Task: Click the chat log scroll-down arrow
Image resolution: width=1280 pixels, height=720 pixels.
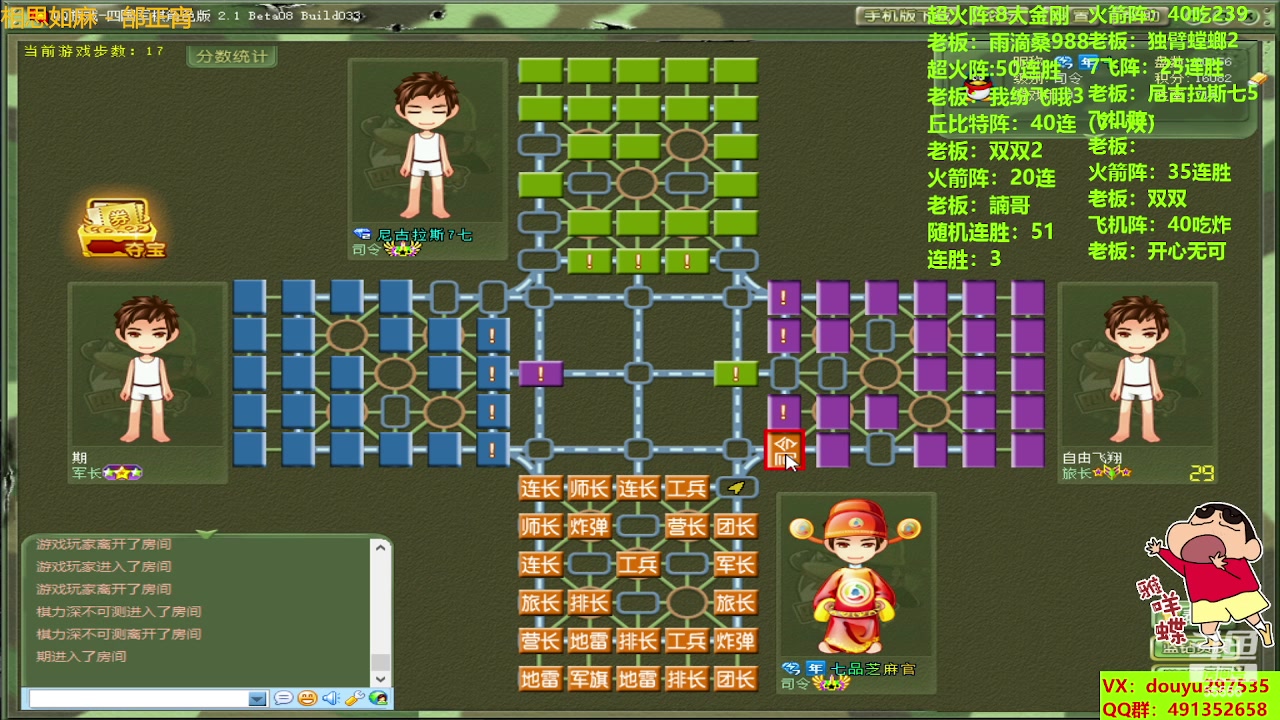Action: point(380,678)
